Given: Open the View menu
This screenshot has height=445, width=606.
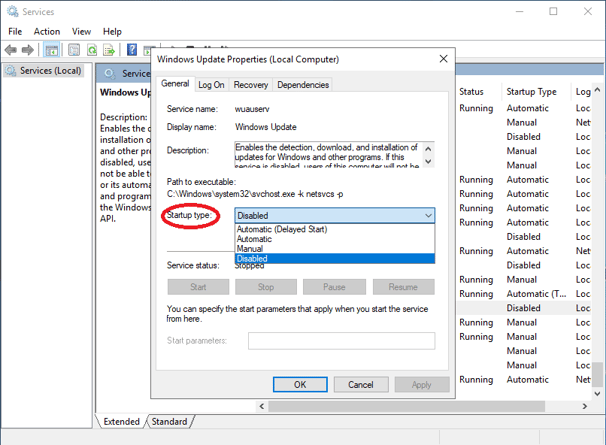Looking at the screenshot, I should (x=81, y=31).
